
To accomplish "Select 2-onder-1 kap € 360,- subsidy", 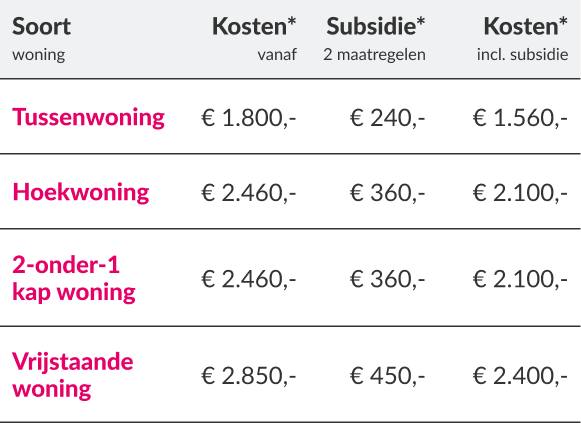I will (387, 279).
